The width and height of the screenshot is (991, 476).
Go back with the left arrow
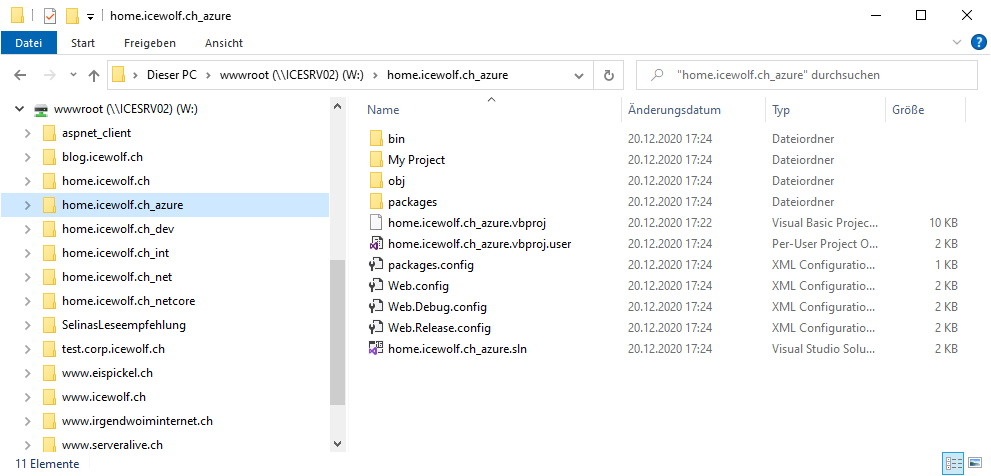click(x=20, y=75)
